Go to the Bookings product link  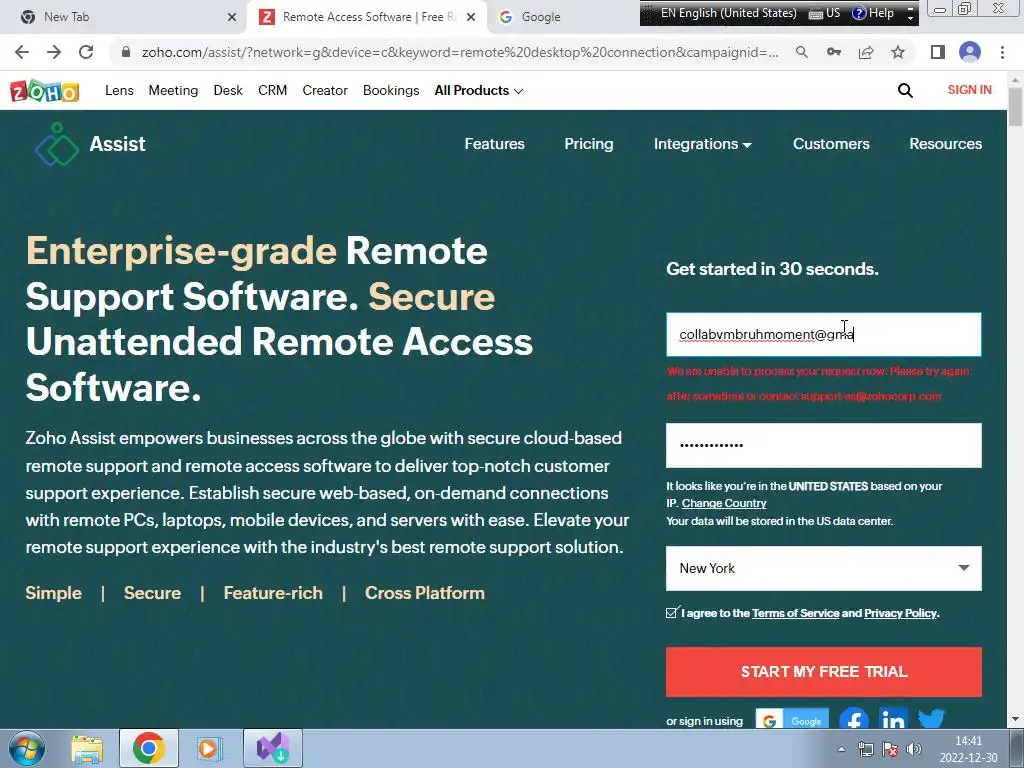coord(391,91)
